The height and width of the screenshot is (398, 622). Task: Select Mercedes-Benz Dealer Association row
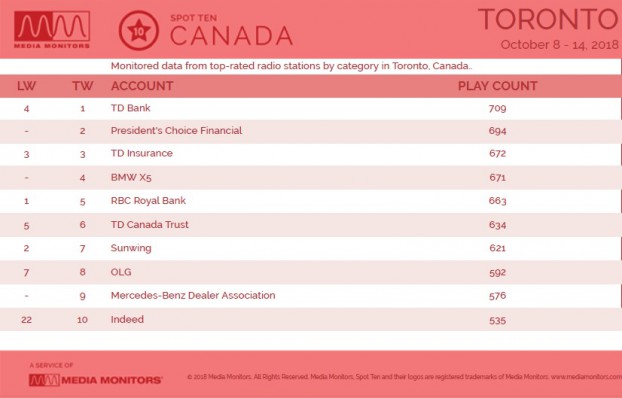click(x=311, y=296)
